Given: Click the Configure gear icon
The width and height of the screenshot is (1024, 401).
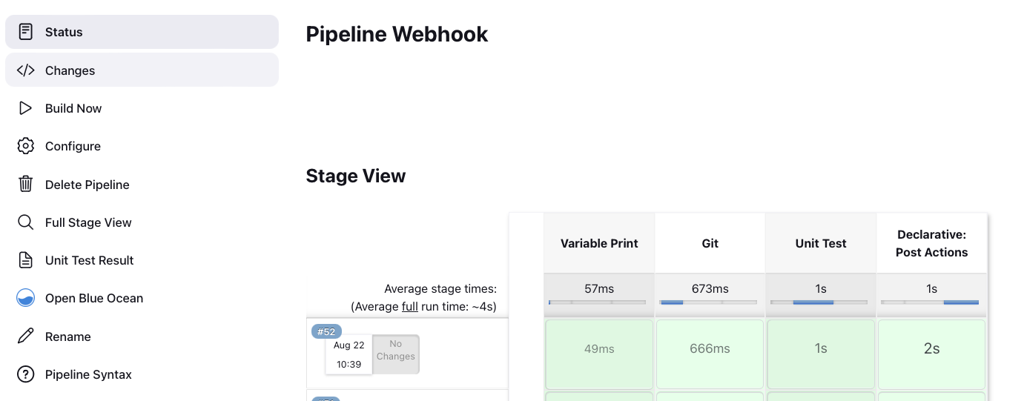Looking at the screenshot, I should coord(25,146).
